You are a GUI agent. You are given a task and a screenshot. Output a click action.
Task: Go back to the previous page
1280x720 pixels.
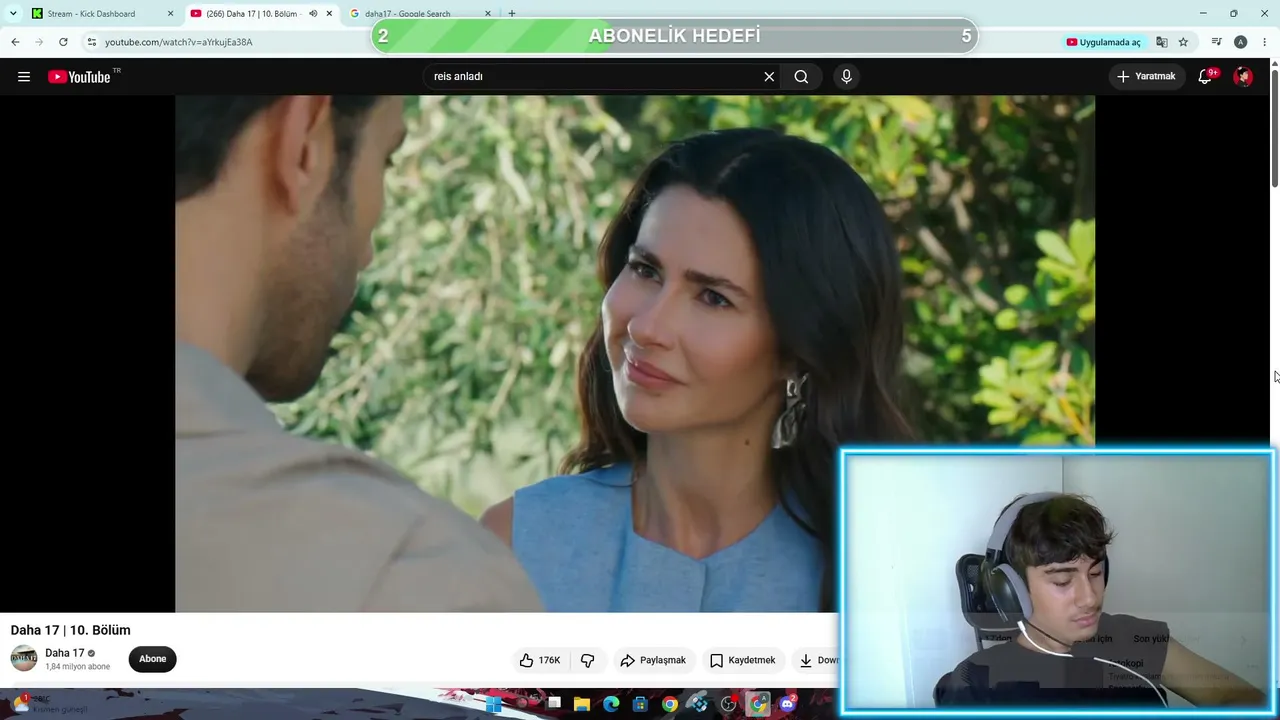[x=15, y=42]
